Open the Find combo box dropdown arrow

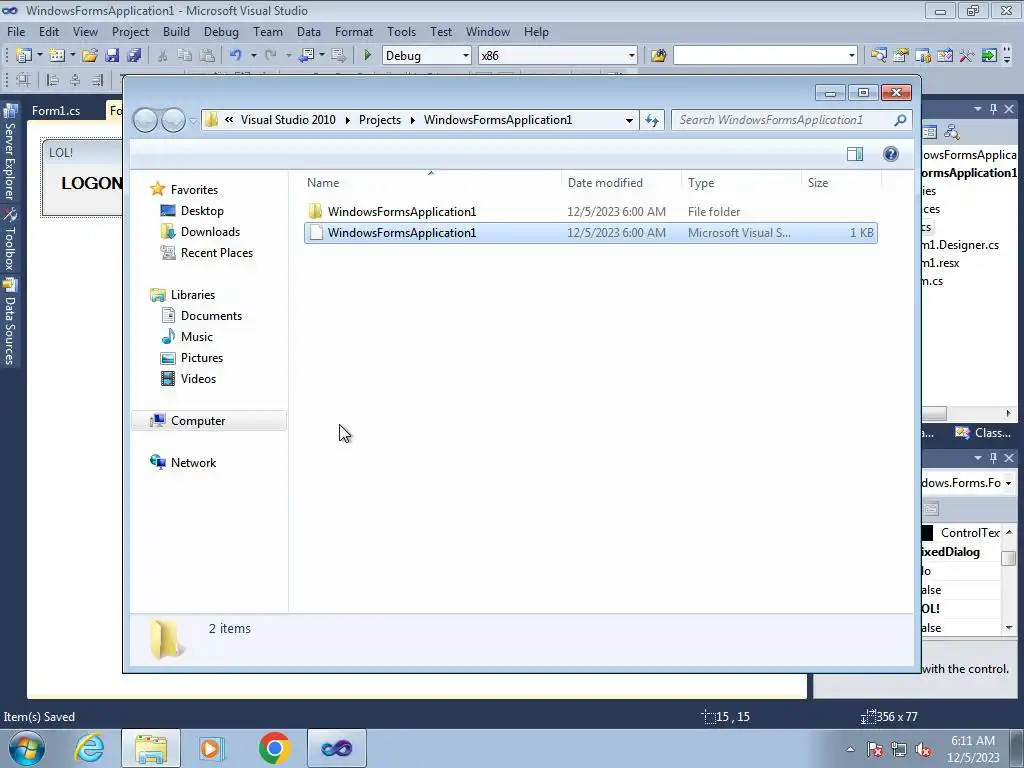pos(852,56)
